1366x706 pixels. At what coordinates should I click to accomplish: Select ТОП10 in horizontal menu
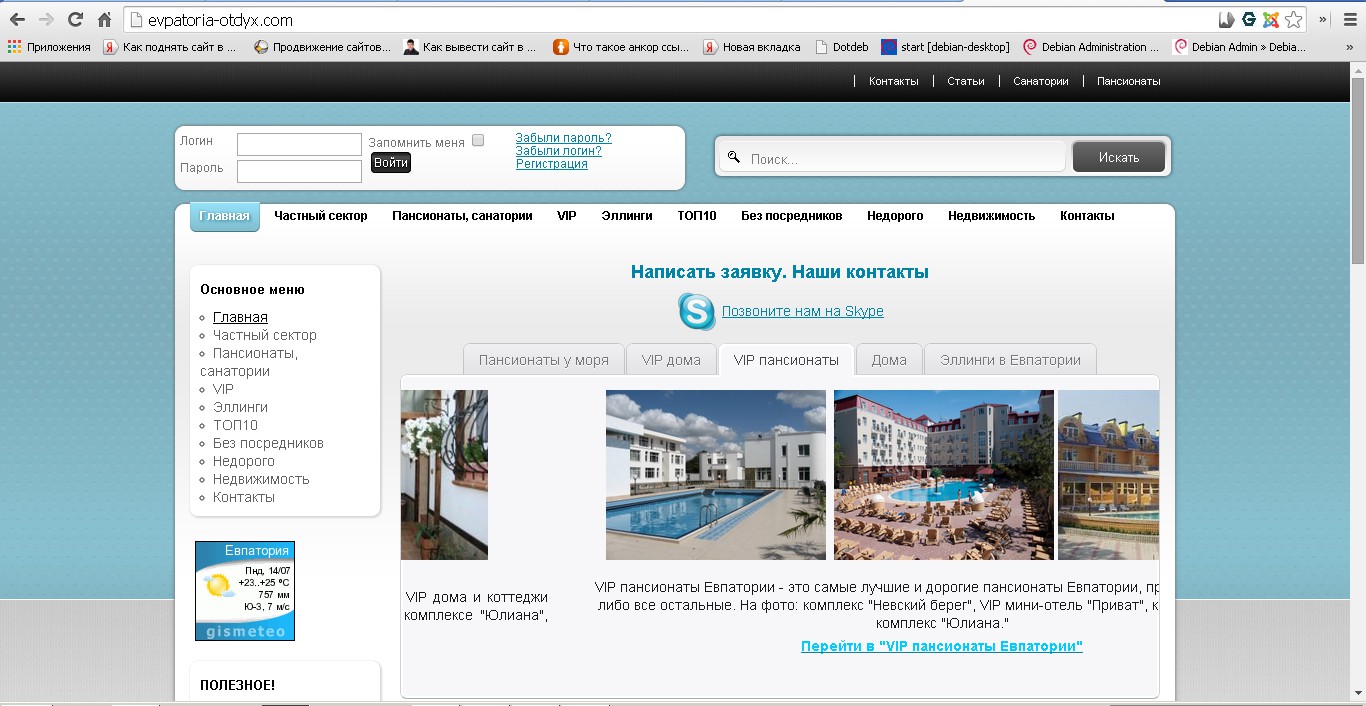coord(697,216)
